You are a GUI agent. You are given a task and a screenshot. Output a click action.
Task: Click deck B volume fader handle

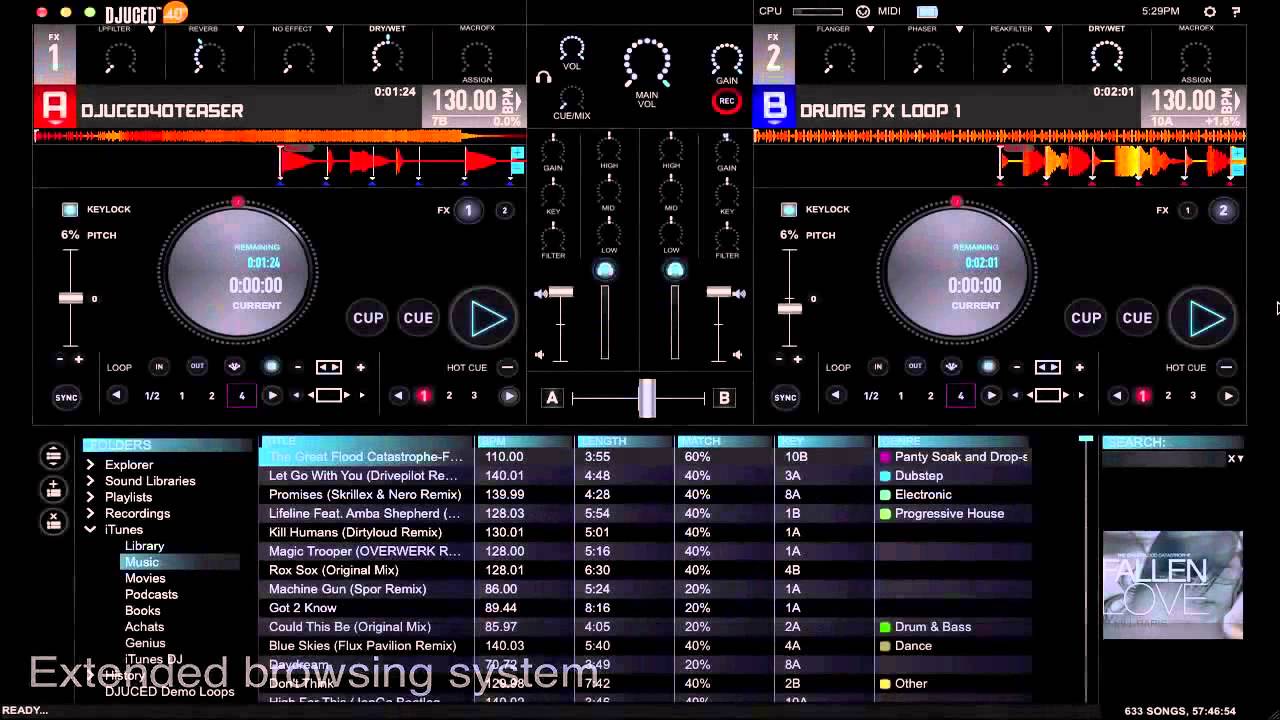(x=719, y=292)
